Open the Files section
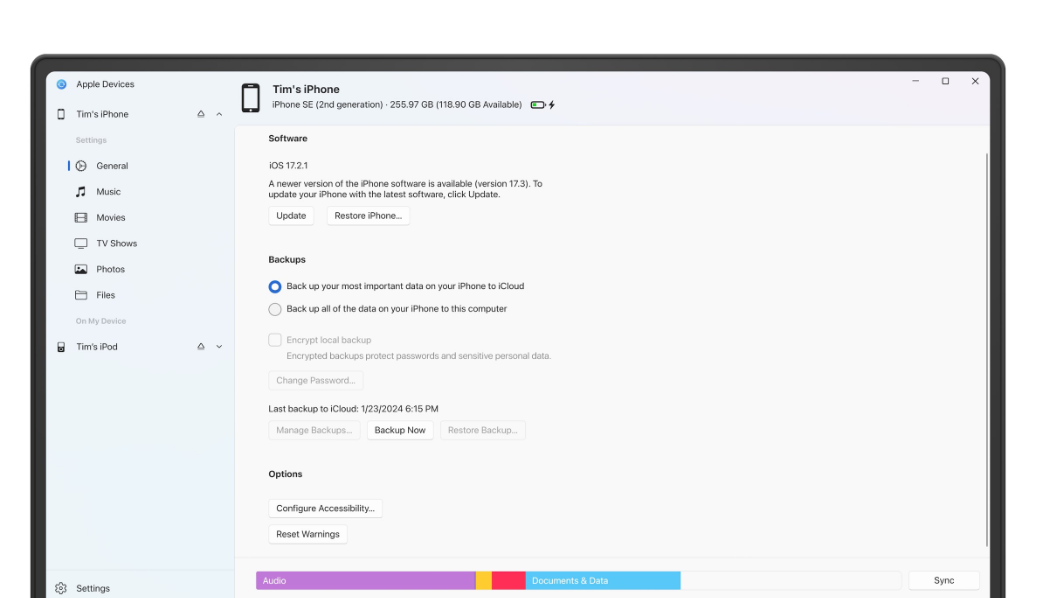Viewport: 1052px width, 598px height. (x=105, y=295)
